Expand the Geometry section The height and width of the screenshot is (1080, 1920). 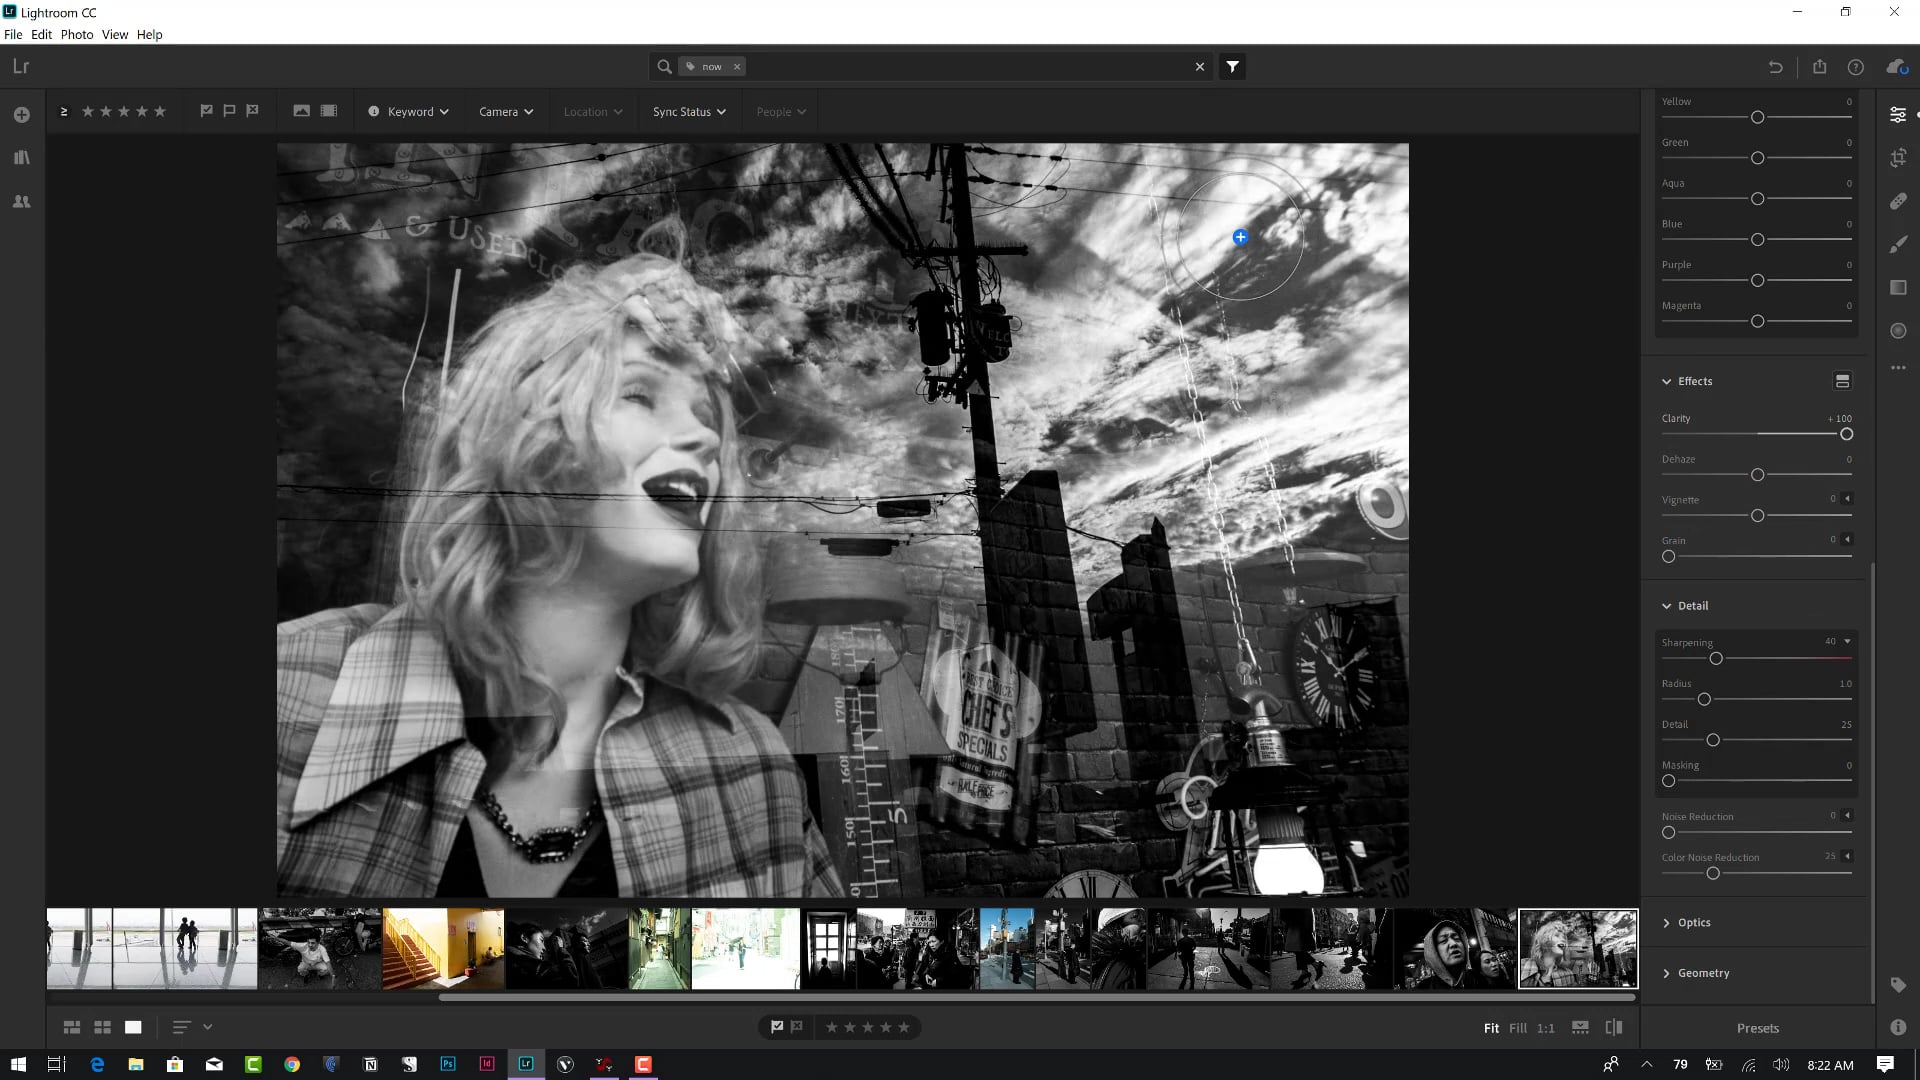click(x=1667, y=973)
